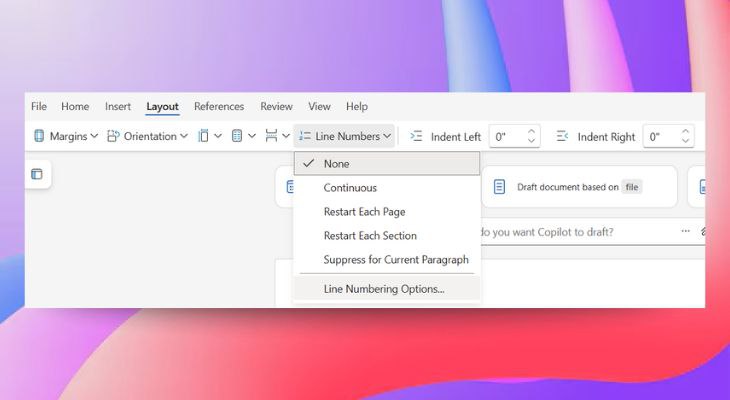The width and height of the screenshot is (730, 400).
Task: Decrease Indent Right with down arrow
Action: (x=685, y=141)
